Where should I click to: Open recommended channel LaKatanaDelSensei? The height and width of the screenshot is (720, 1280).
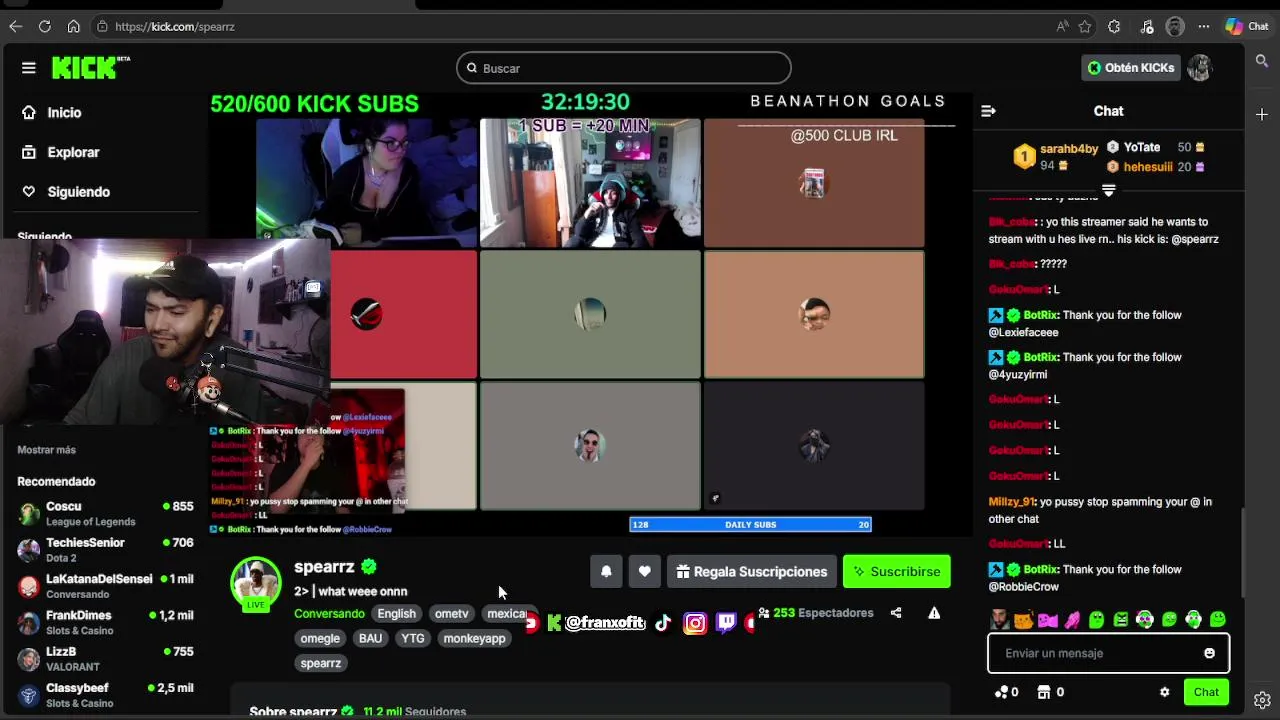(x=105, y=586)
